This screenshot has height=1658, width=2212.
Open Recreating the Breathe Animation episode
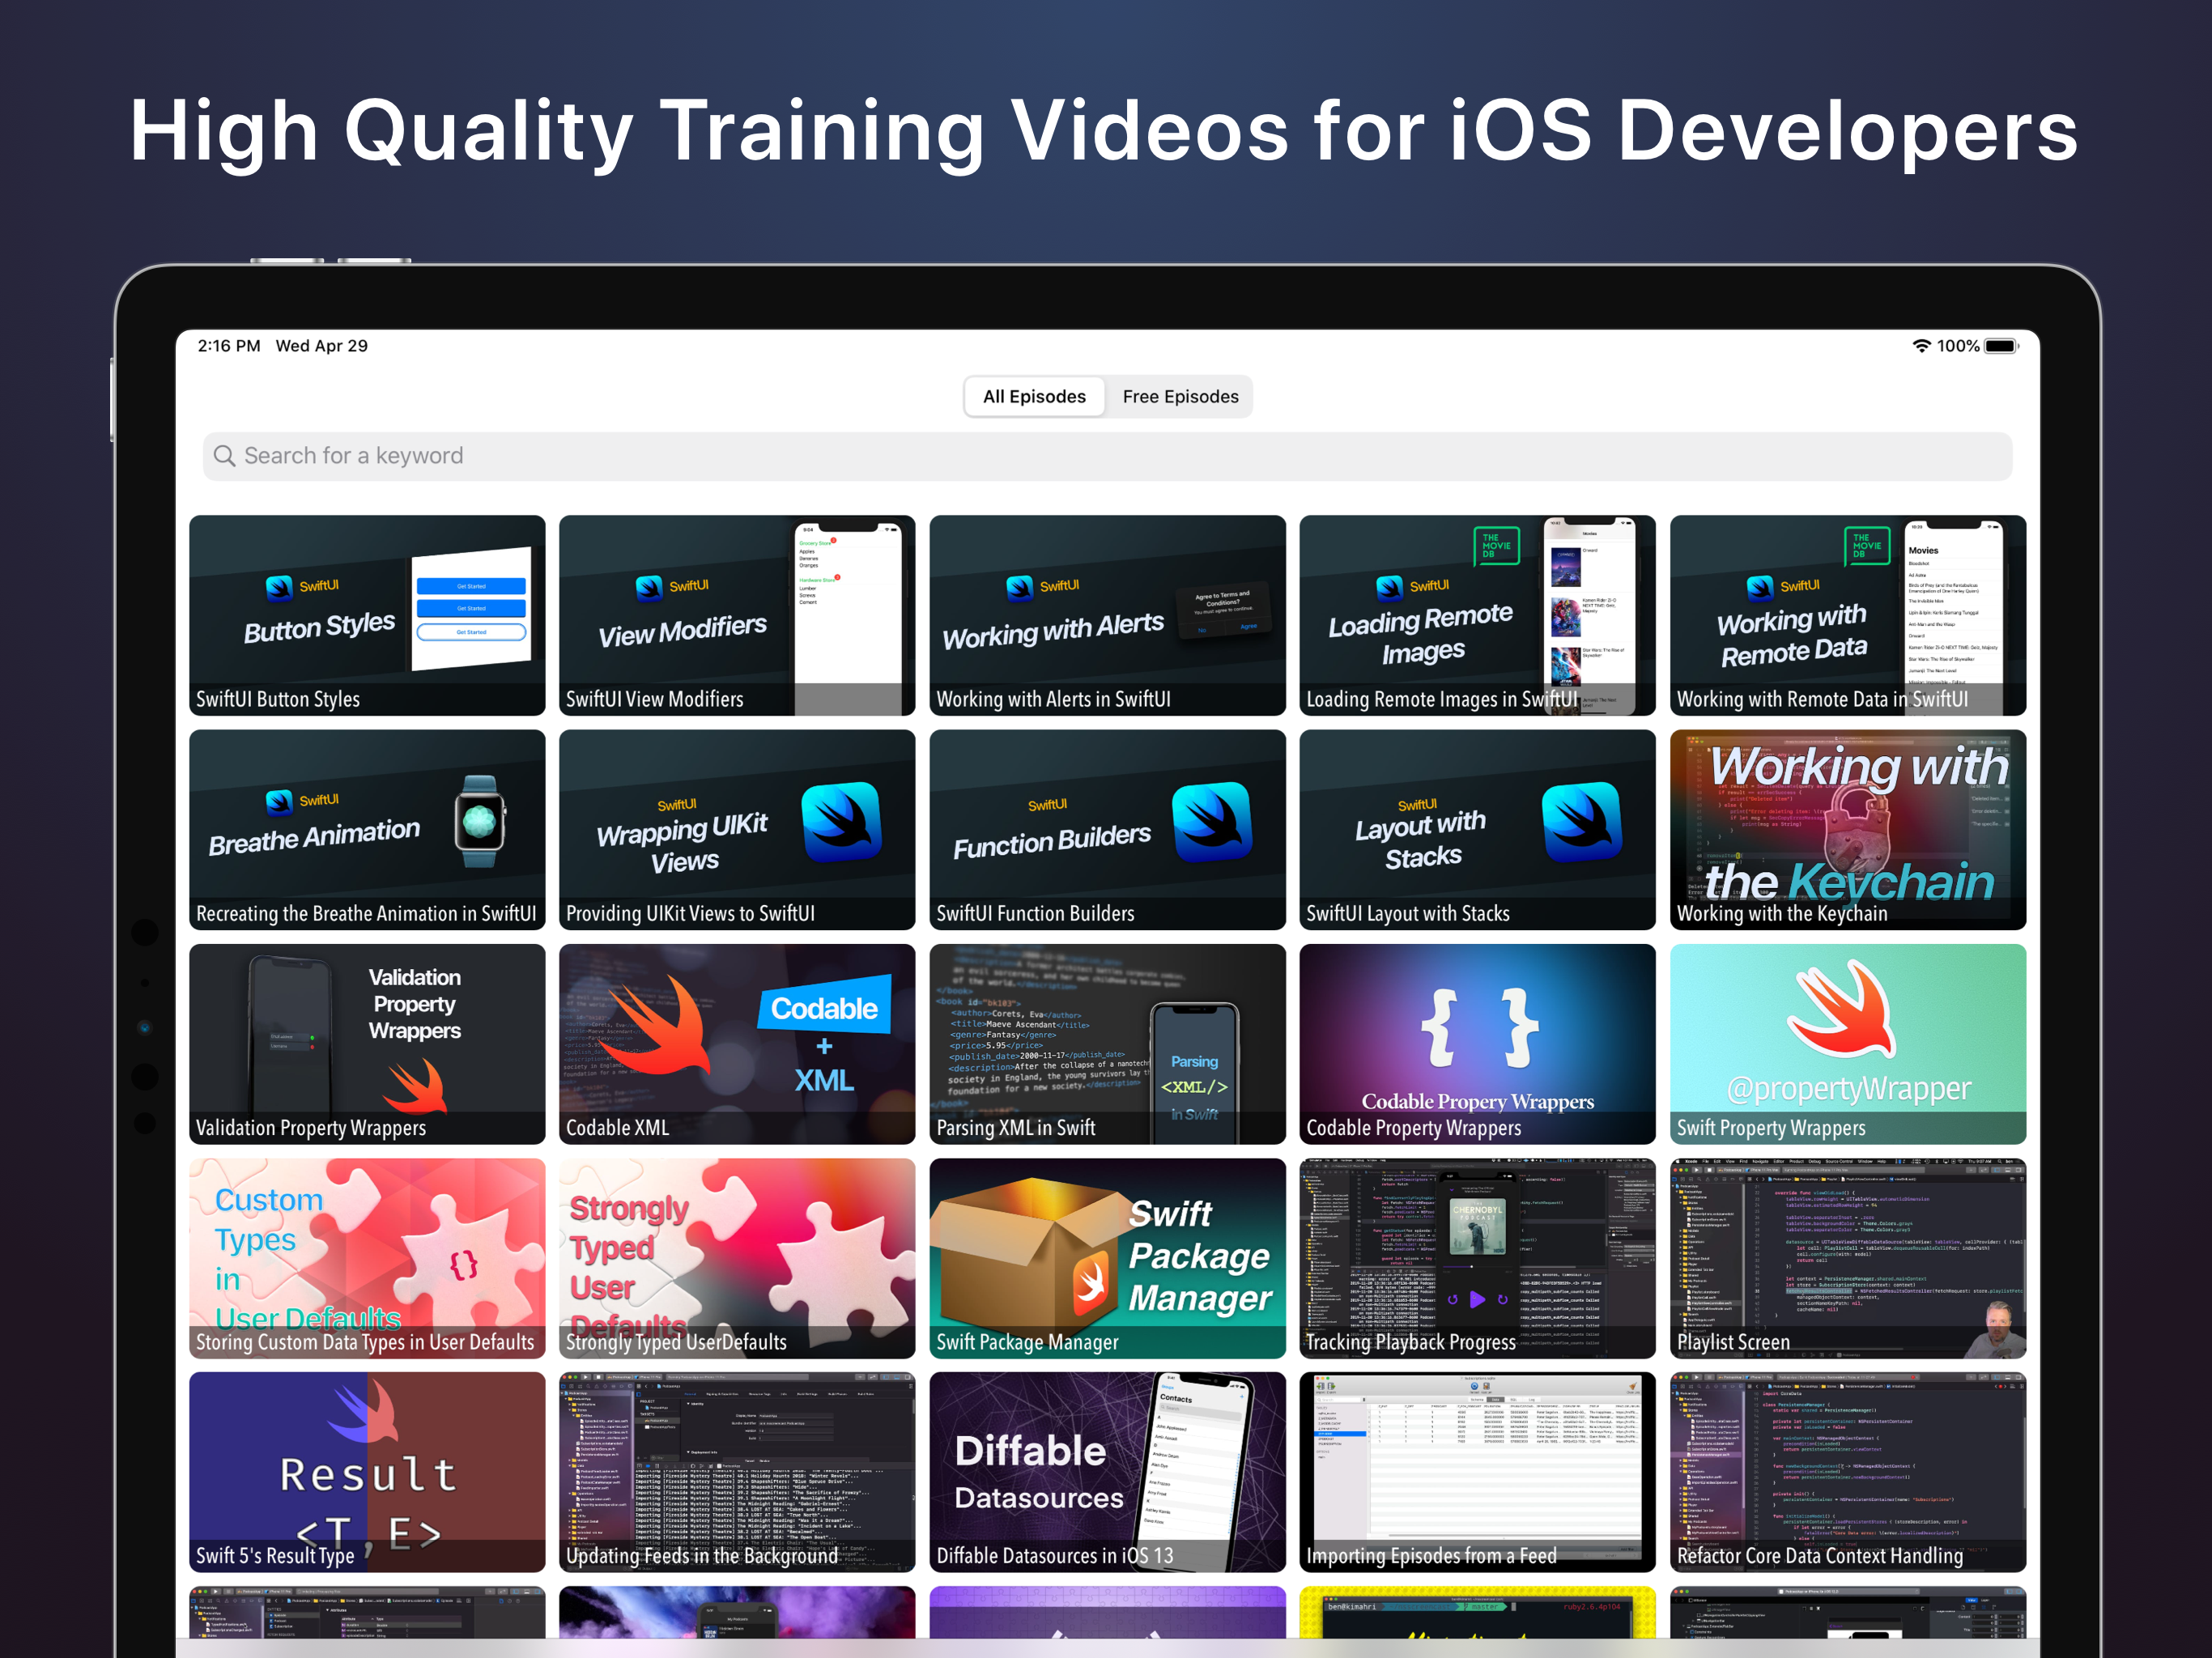367,830
